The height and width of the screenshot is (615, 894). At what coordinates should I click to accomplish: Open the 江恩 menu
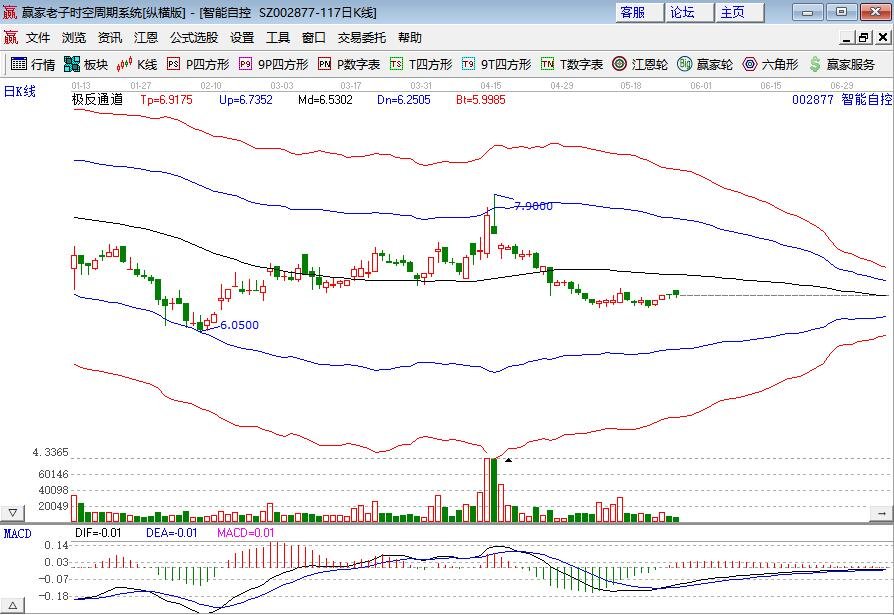(145, 38)
